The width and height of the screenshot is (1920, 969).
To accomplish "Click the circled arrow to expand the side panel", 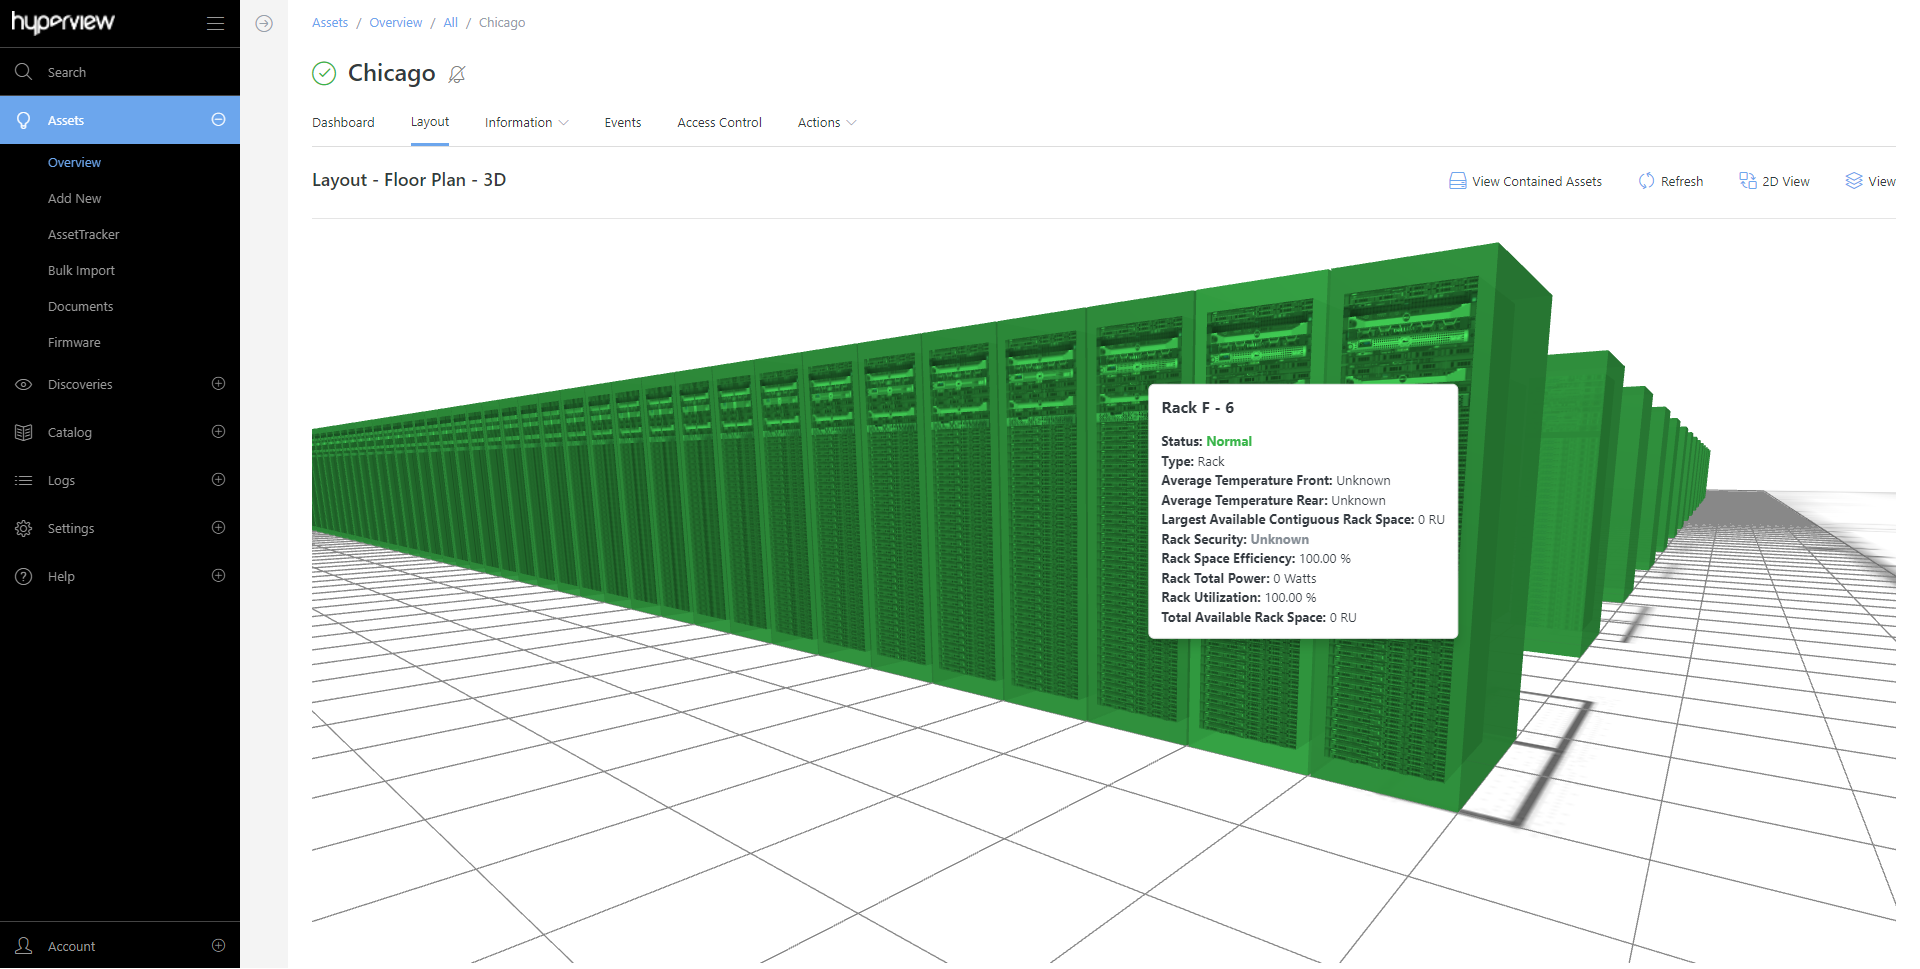I will (x=263, y=23).
